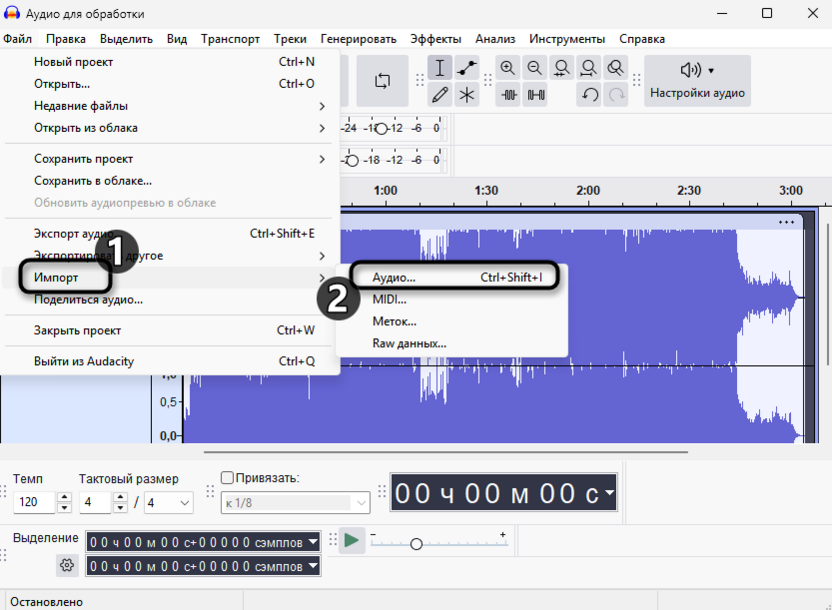
Task: Click the Undo arrow icon
Action: 590,95
